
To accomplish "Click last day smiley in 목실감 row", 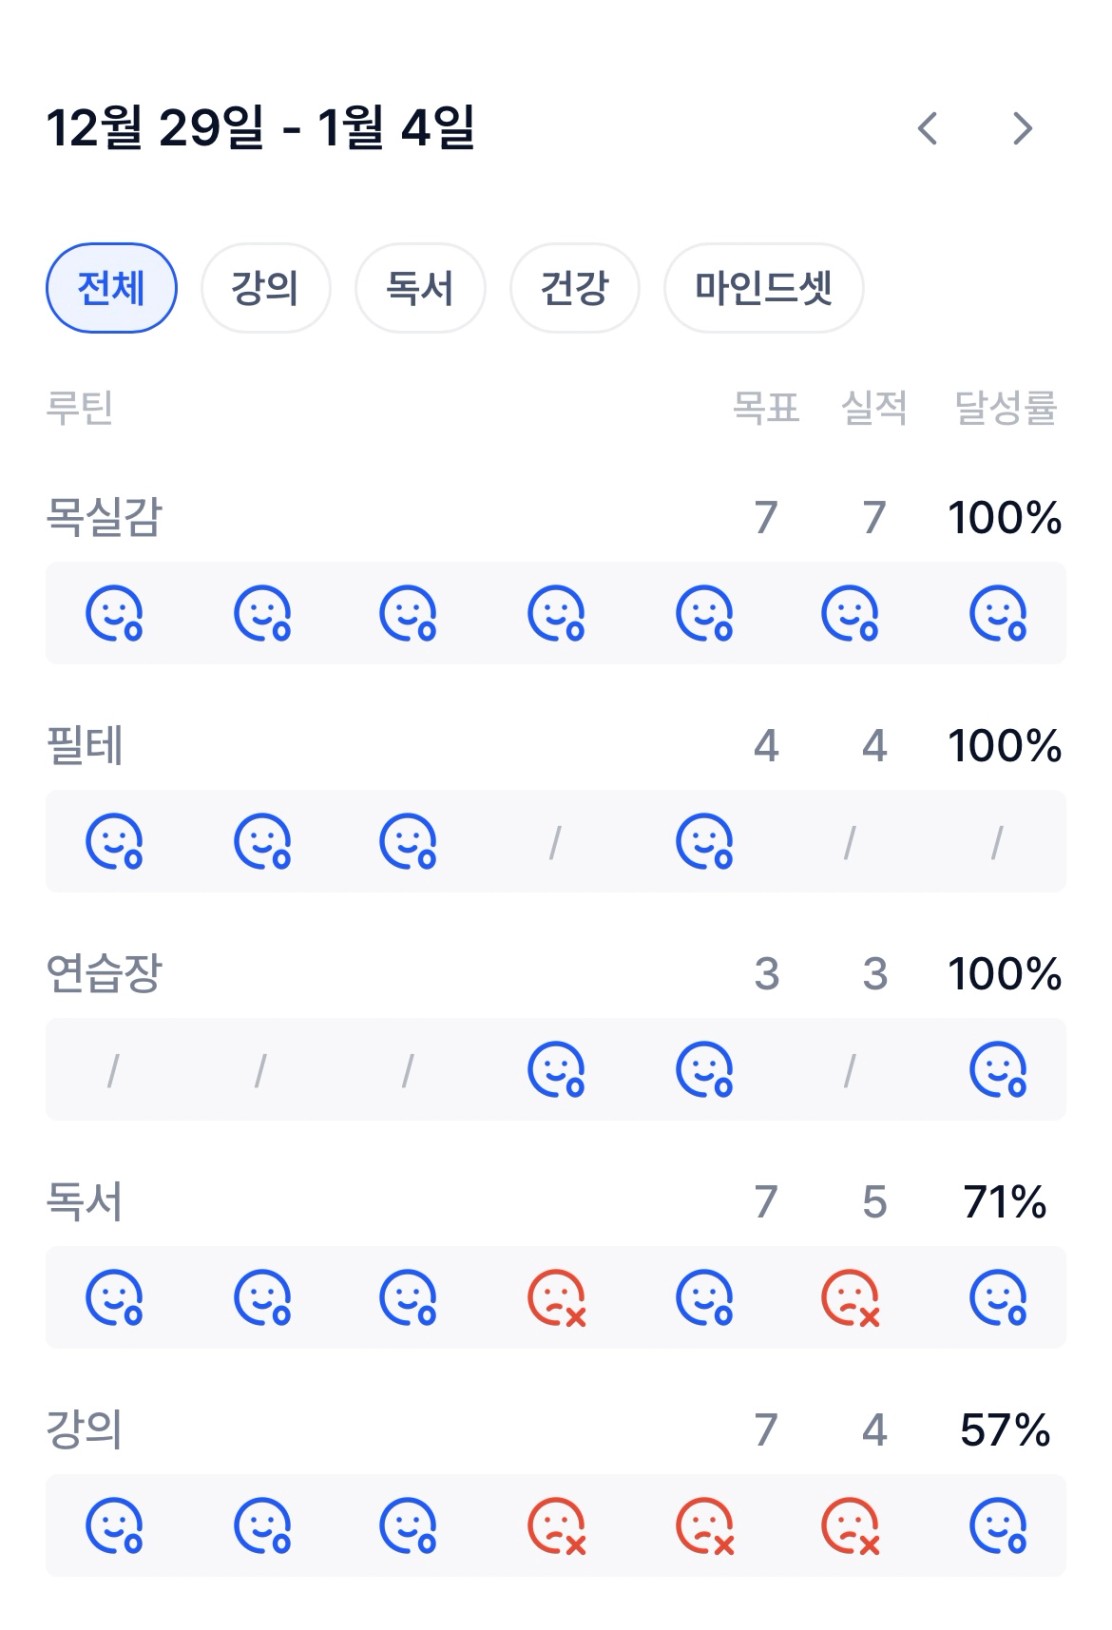I will [x=998, y=613].
